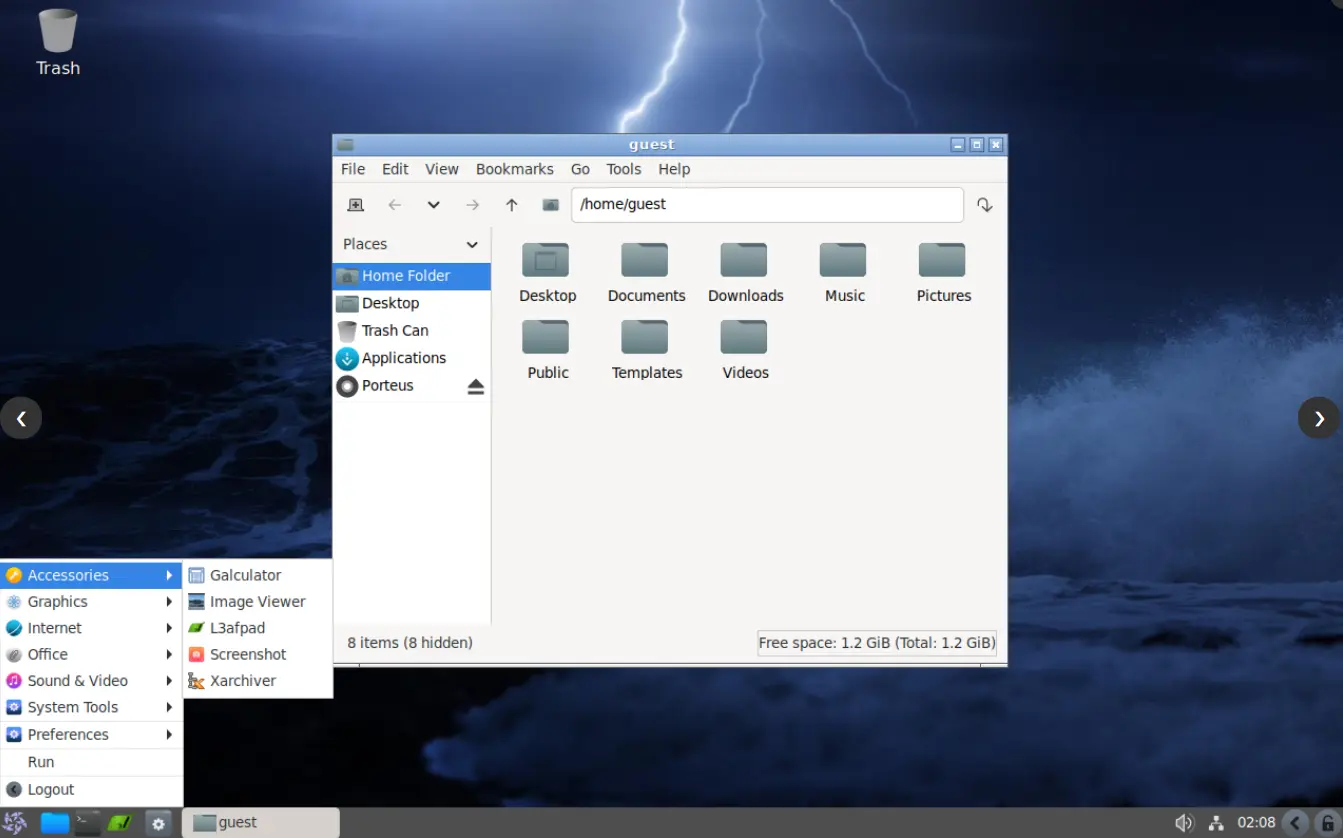Open the settings gear in the taskbar
Image resolution: width=1343 pixels, height=838 pixels.
coord(158,823)
